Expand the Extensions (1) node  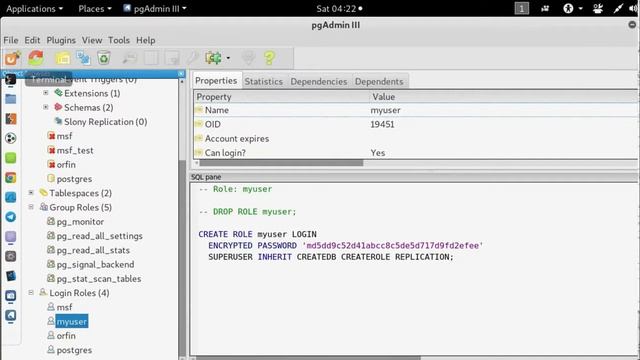[x=46, y=93]
